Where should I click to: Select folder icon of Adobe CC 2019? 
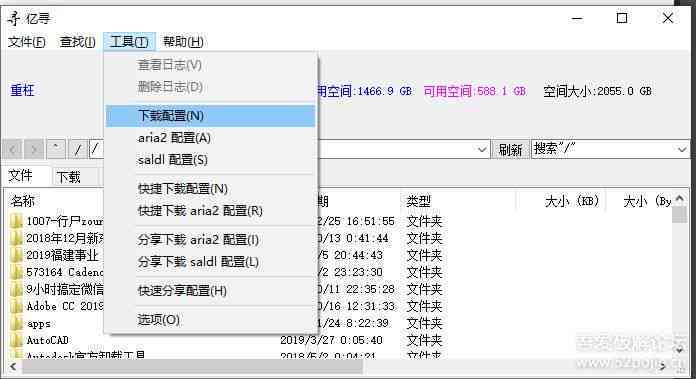16,306
